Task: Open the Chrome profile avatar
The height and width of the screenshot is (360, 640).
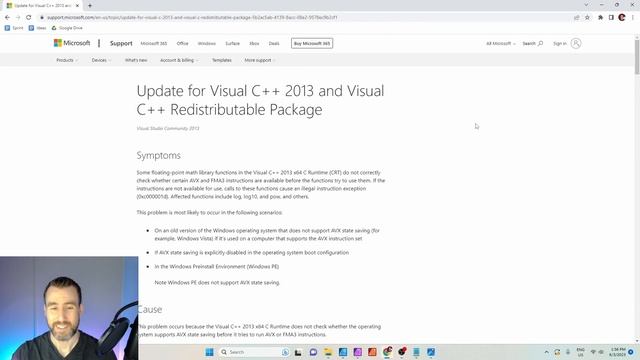Action: pos(622,17)
